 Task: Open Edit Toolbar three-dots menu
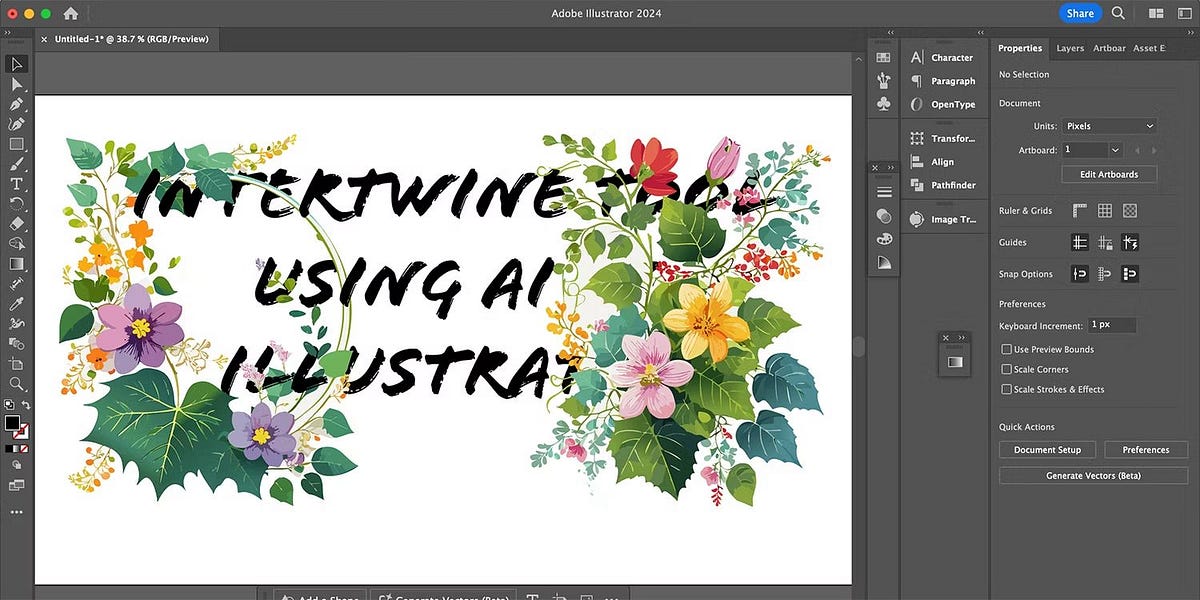pos(16,512)
